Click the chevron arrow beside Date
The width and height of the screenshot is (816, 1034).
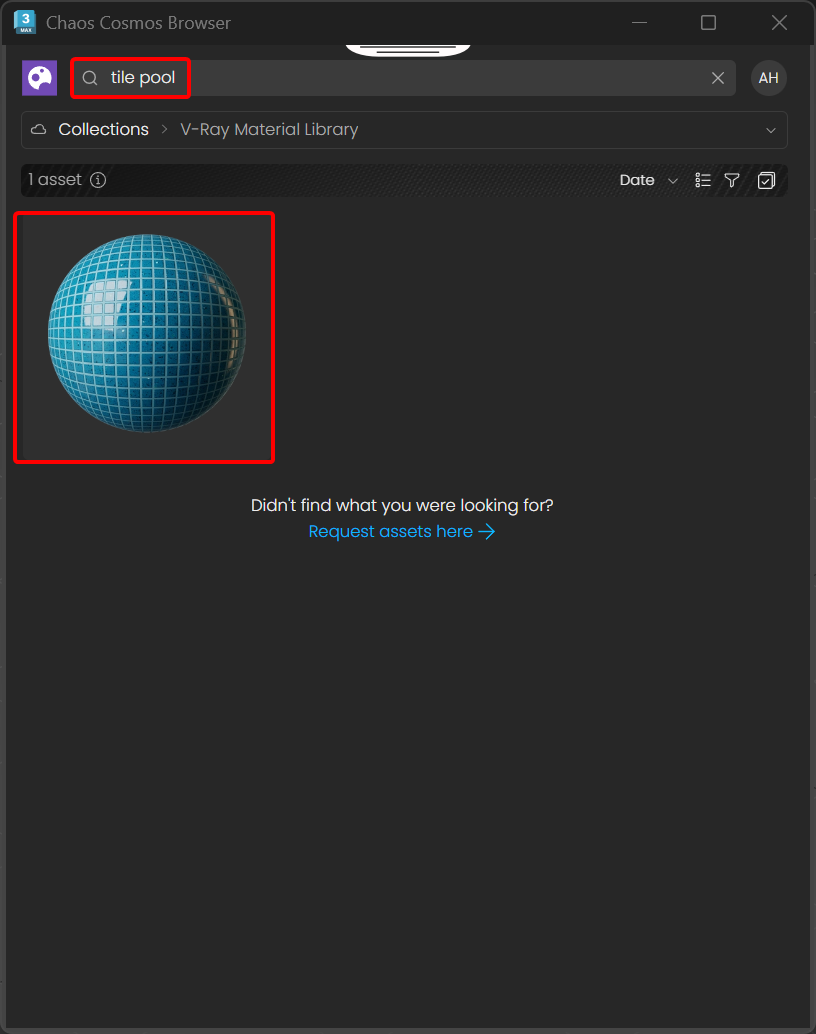click(672, 181)
